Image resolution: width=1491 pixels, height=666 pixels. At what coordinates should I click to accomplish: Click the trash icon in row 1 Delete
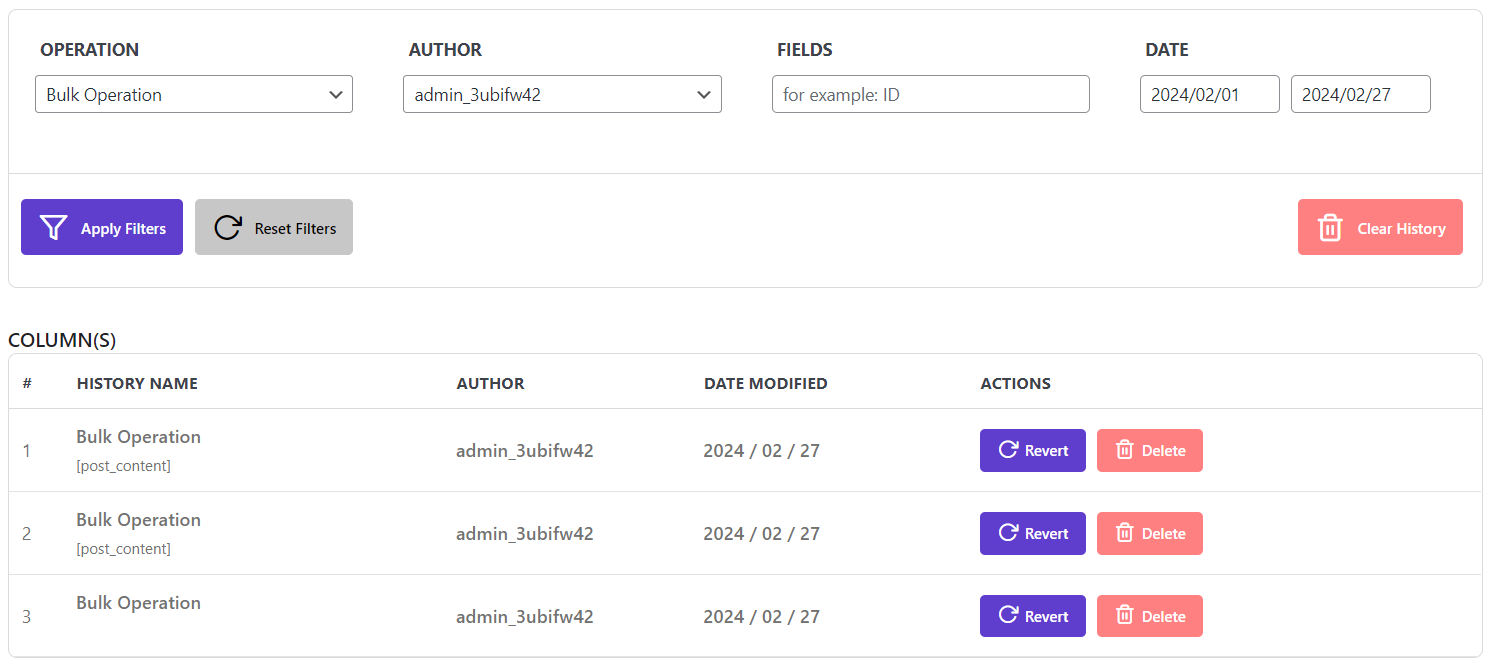1125,450
